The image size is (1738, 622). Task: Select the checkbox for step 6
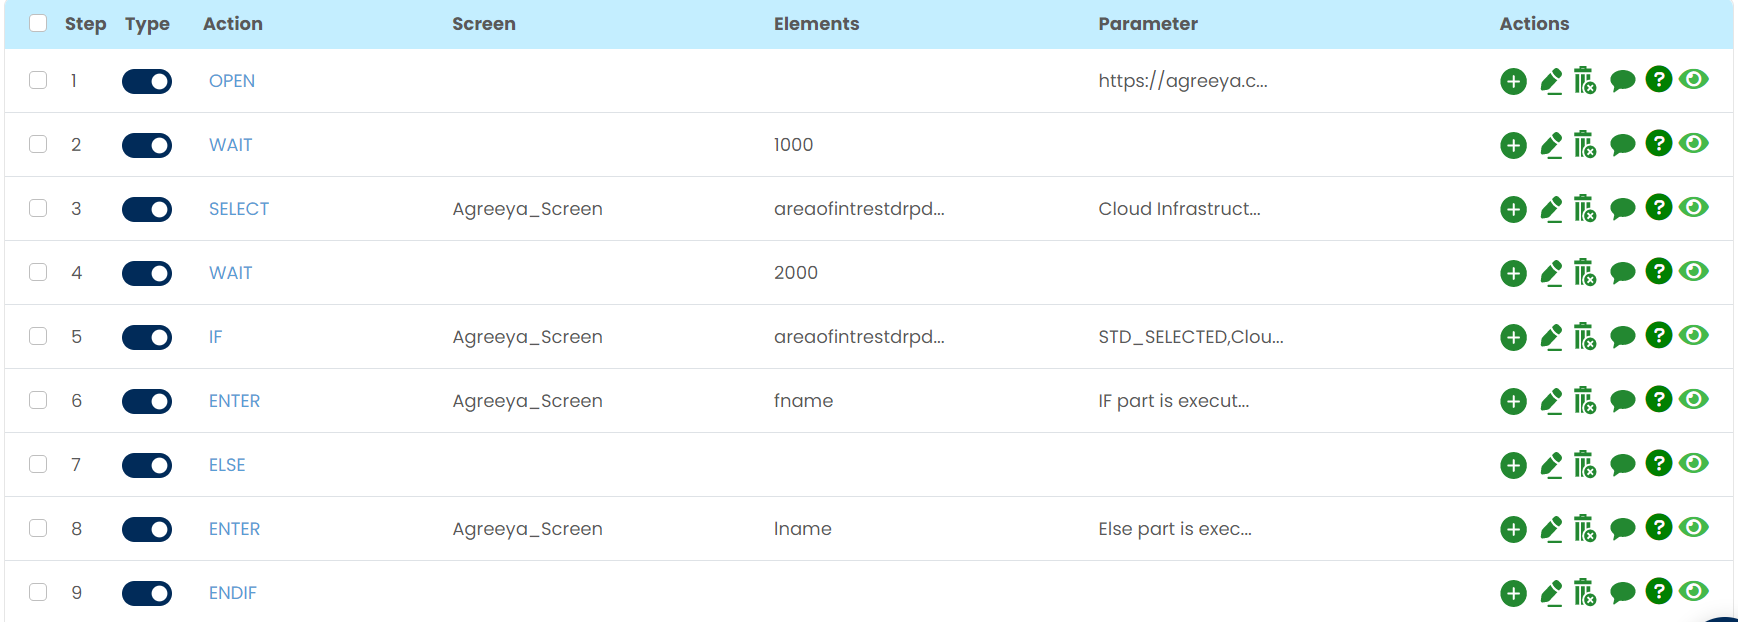click(x=38, y=400)
